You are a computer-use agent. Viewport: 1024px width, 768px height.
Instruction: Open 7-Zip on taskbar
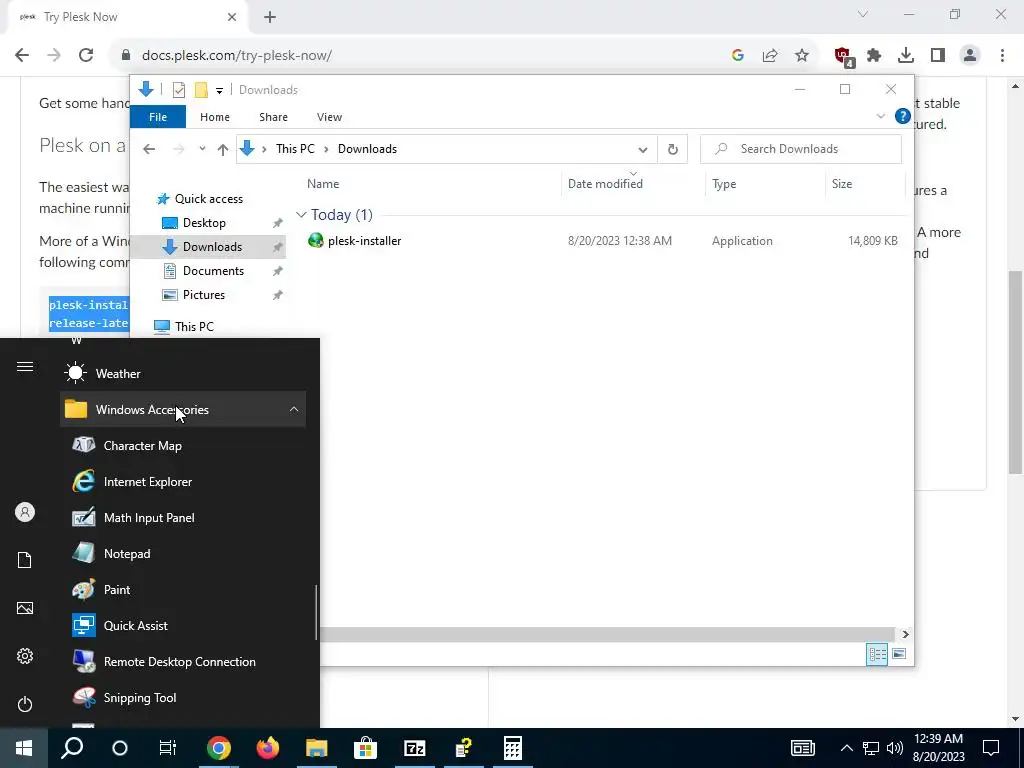[415, 748]
